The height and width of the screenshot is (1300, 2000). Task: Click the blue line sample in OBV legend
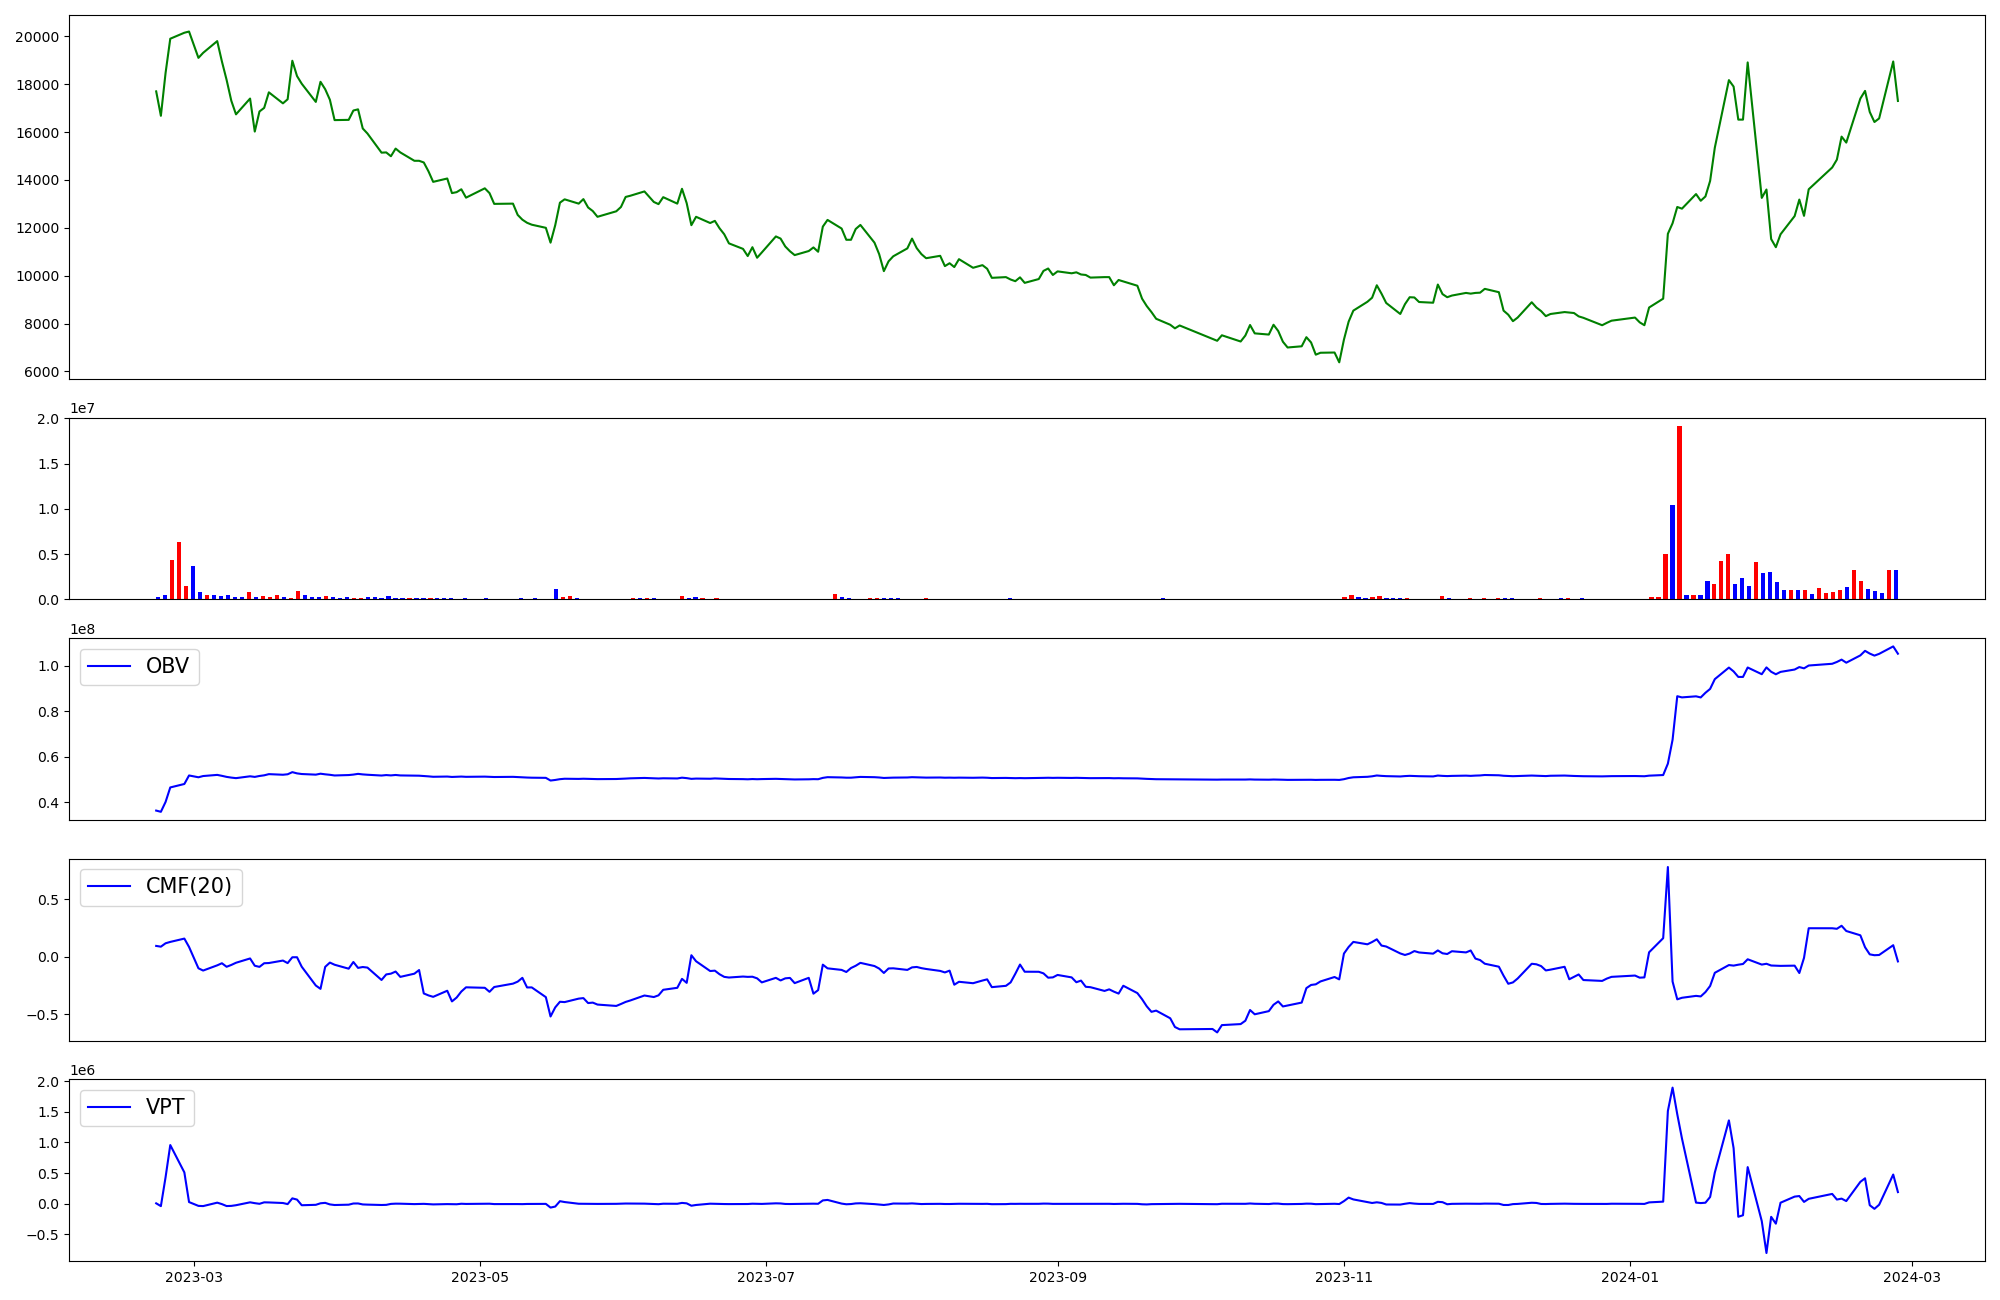point(110,667)
